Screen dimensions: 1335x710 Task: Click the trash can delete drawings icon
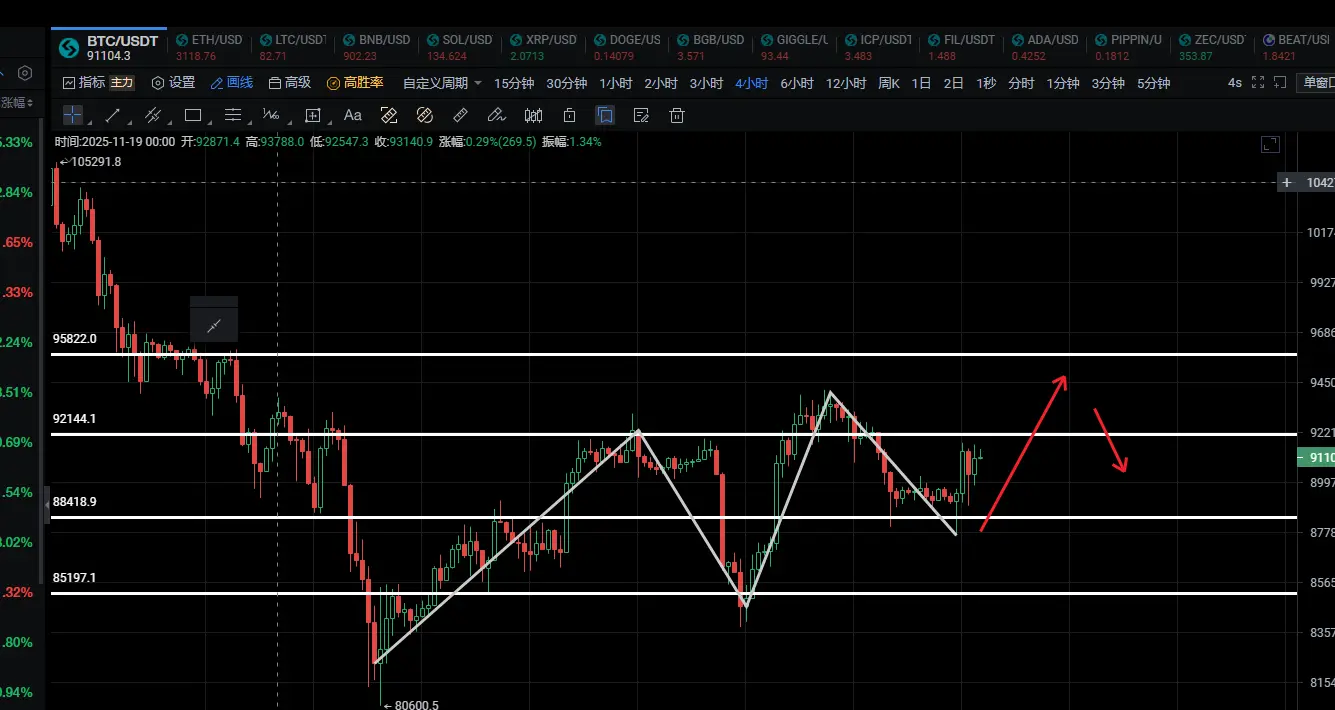(x=677, y=115)
